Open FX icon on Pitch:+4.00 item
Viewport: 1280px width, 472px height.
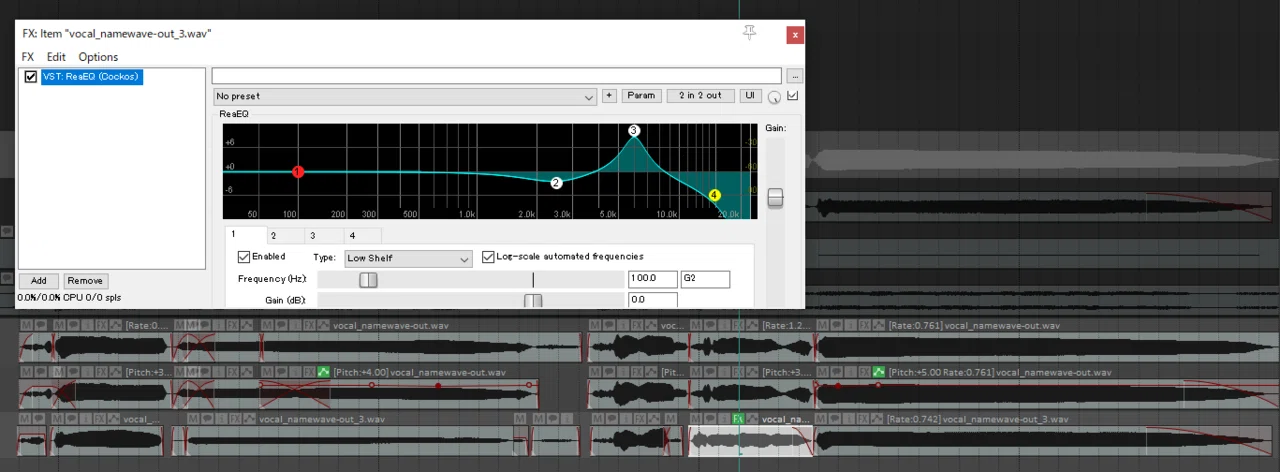coord(309,372)
